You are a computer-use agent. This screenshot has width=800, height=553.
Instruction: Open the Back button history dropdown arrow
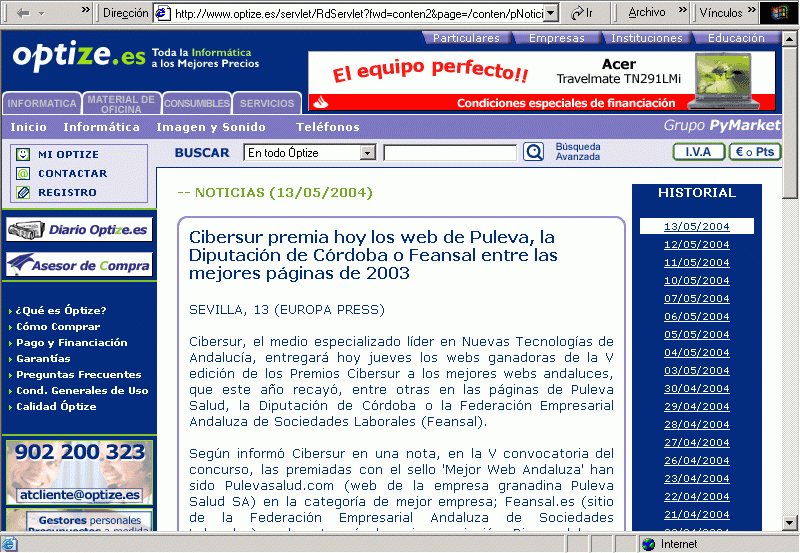point(42,13)
